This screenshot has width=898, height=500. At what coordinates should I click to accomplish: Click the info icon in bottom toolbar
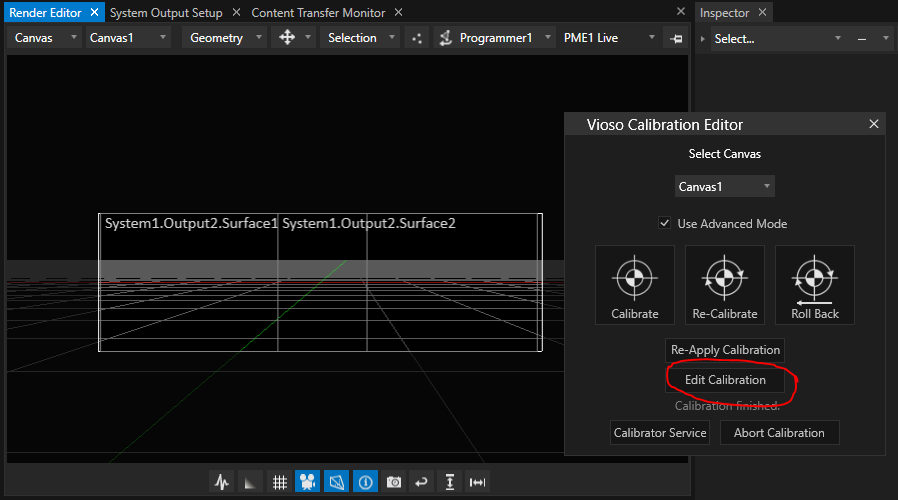click(365, 482)
